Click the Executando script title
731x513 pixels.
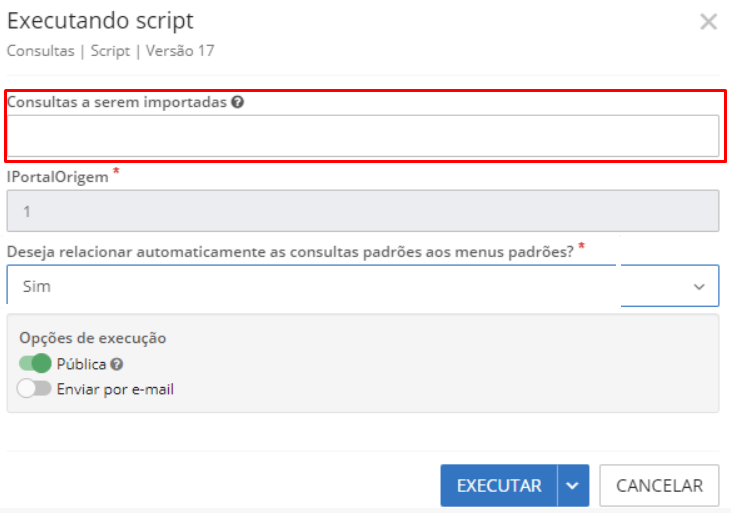(x=100, y=21)
